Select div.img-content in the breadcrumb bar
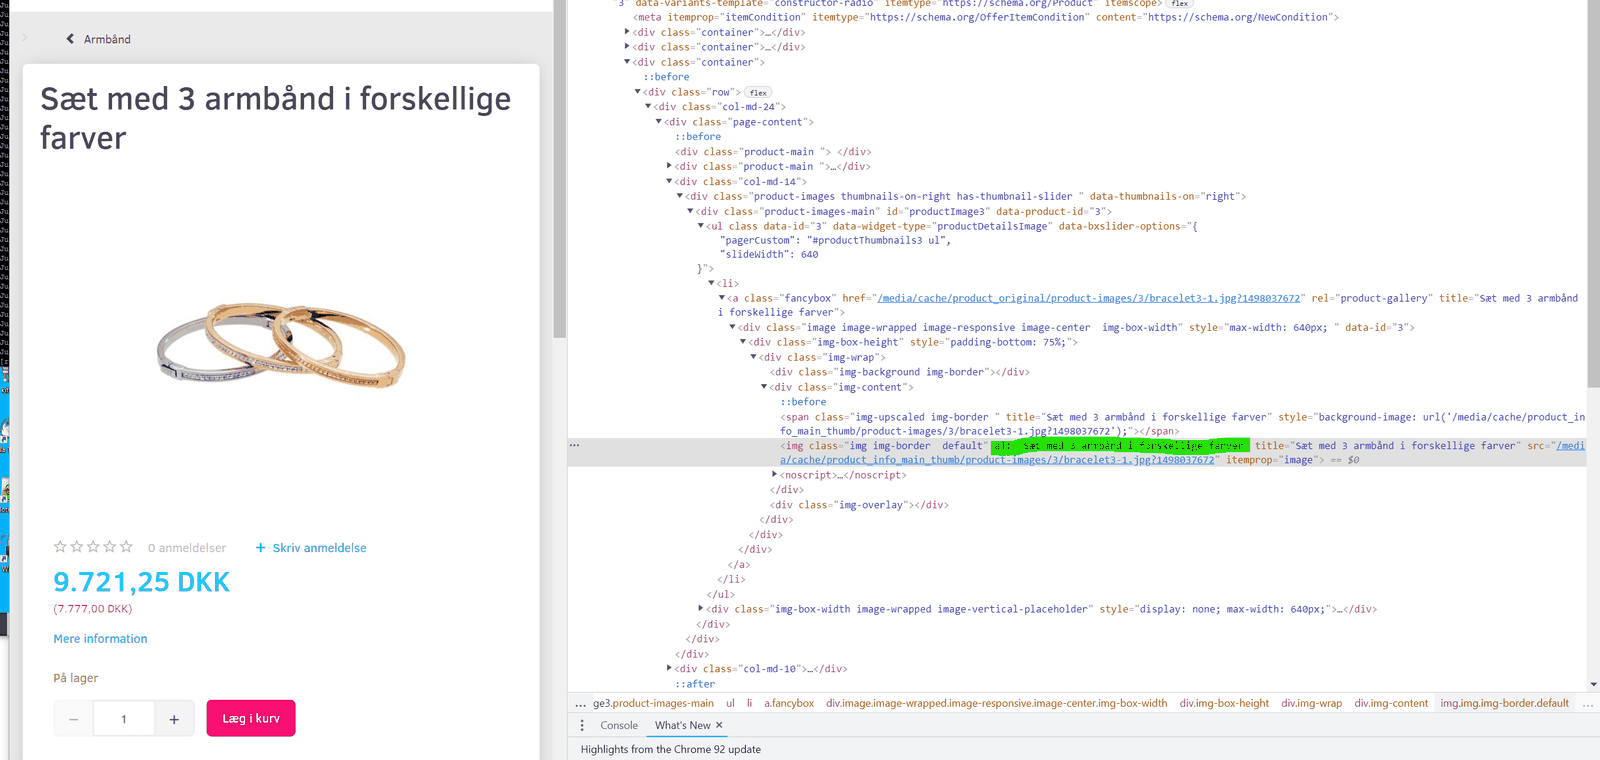Viewport: 1600px width, 760px height. click(x=1391, y=704)
